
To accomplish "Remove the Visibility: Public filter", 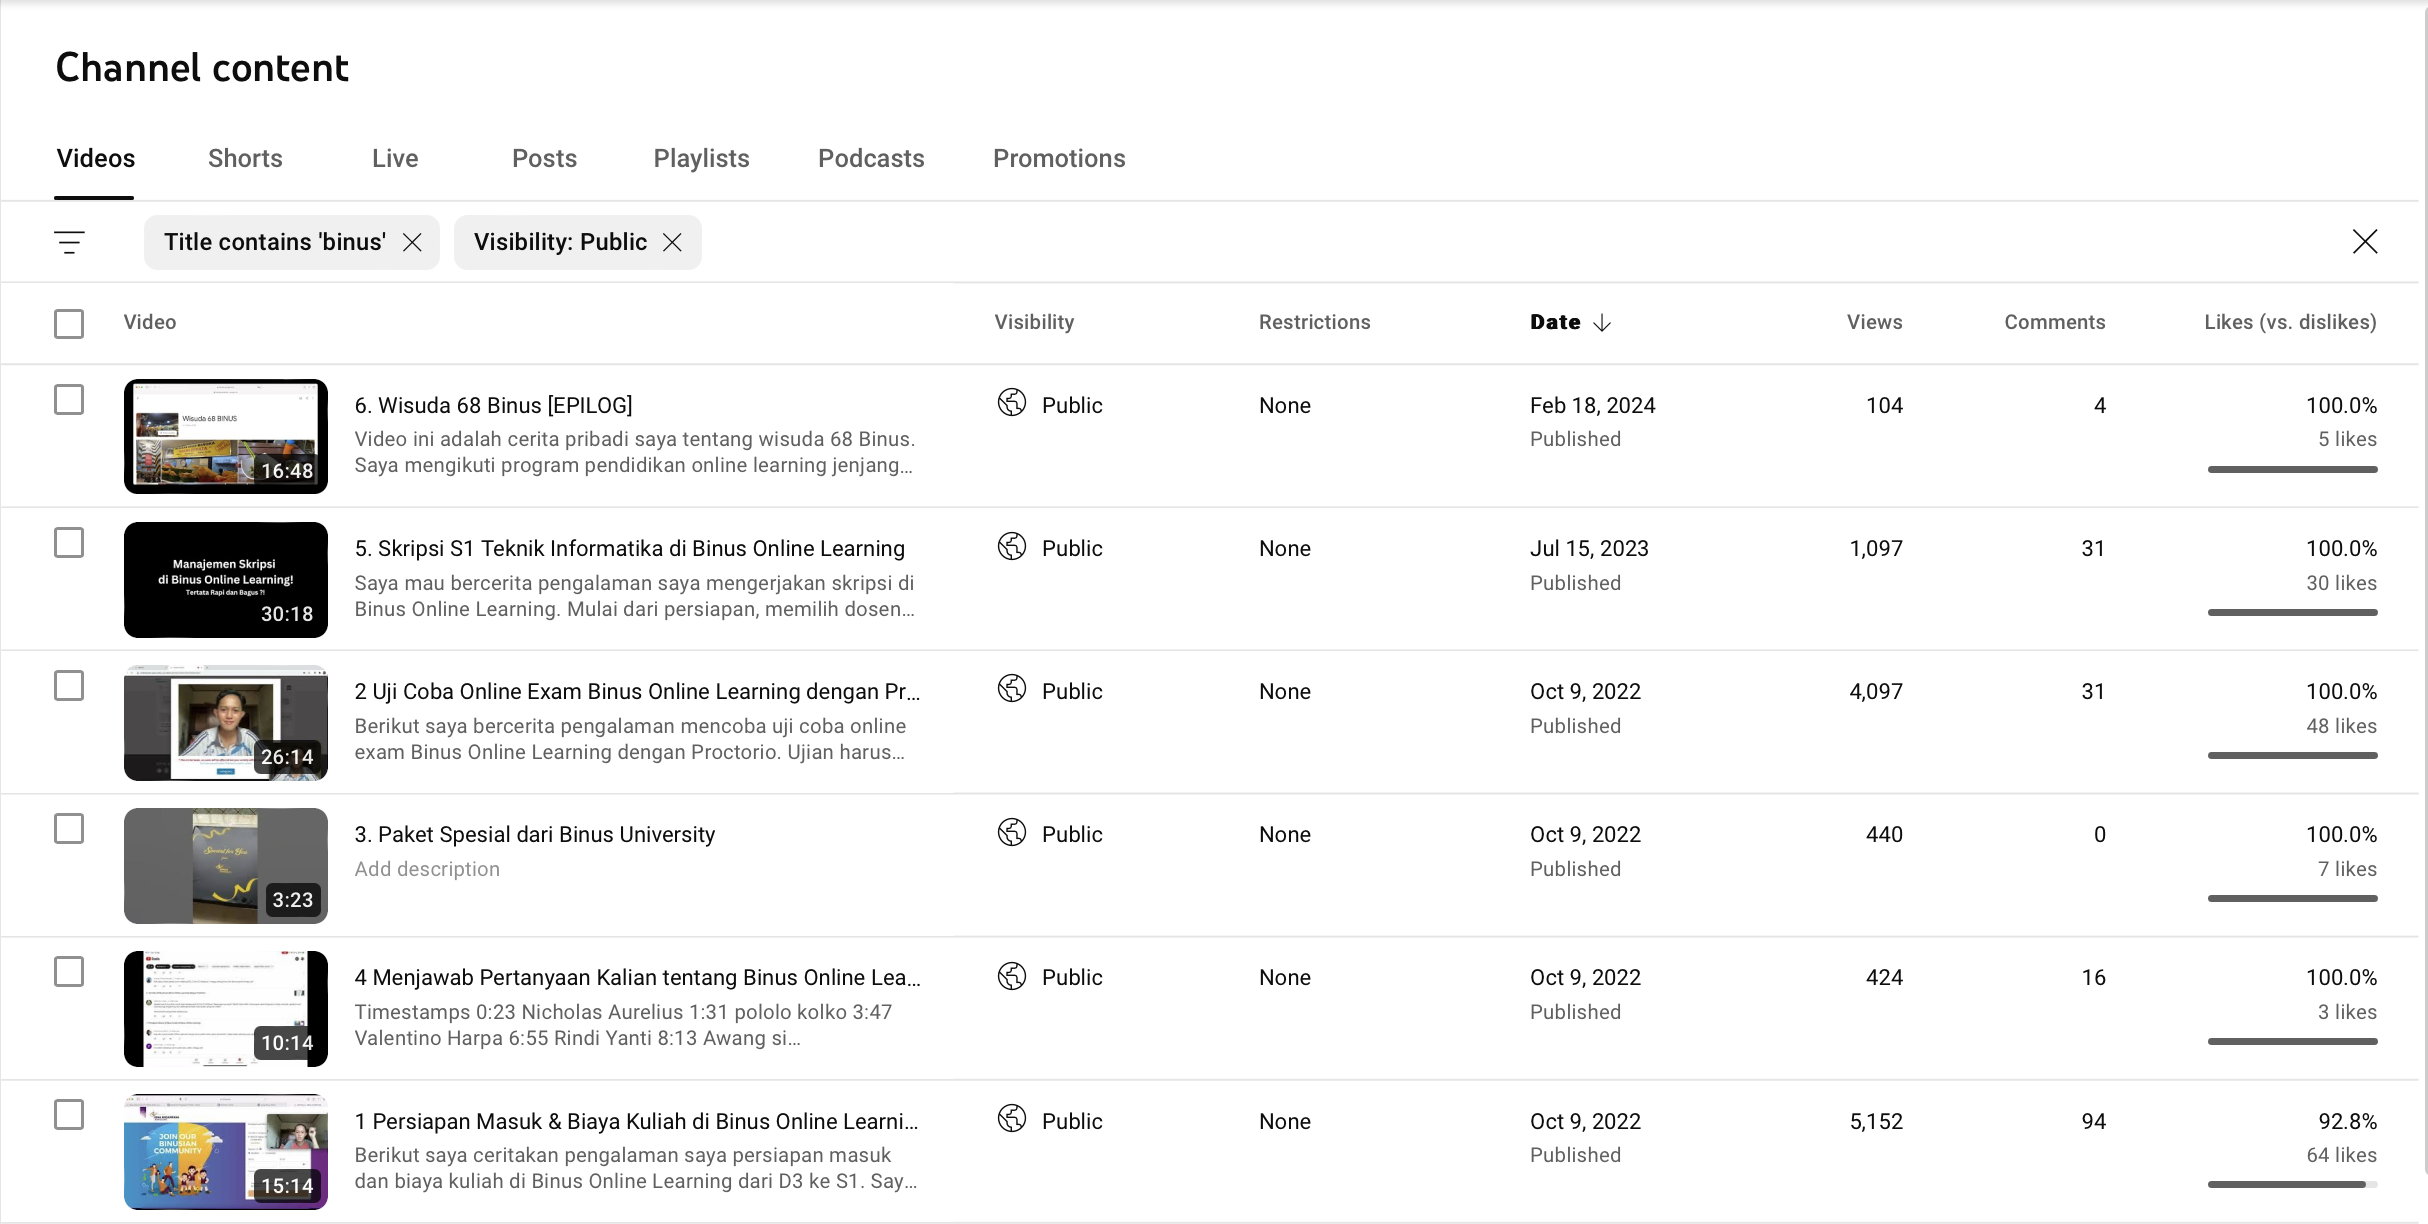I will click(669, 242).
